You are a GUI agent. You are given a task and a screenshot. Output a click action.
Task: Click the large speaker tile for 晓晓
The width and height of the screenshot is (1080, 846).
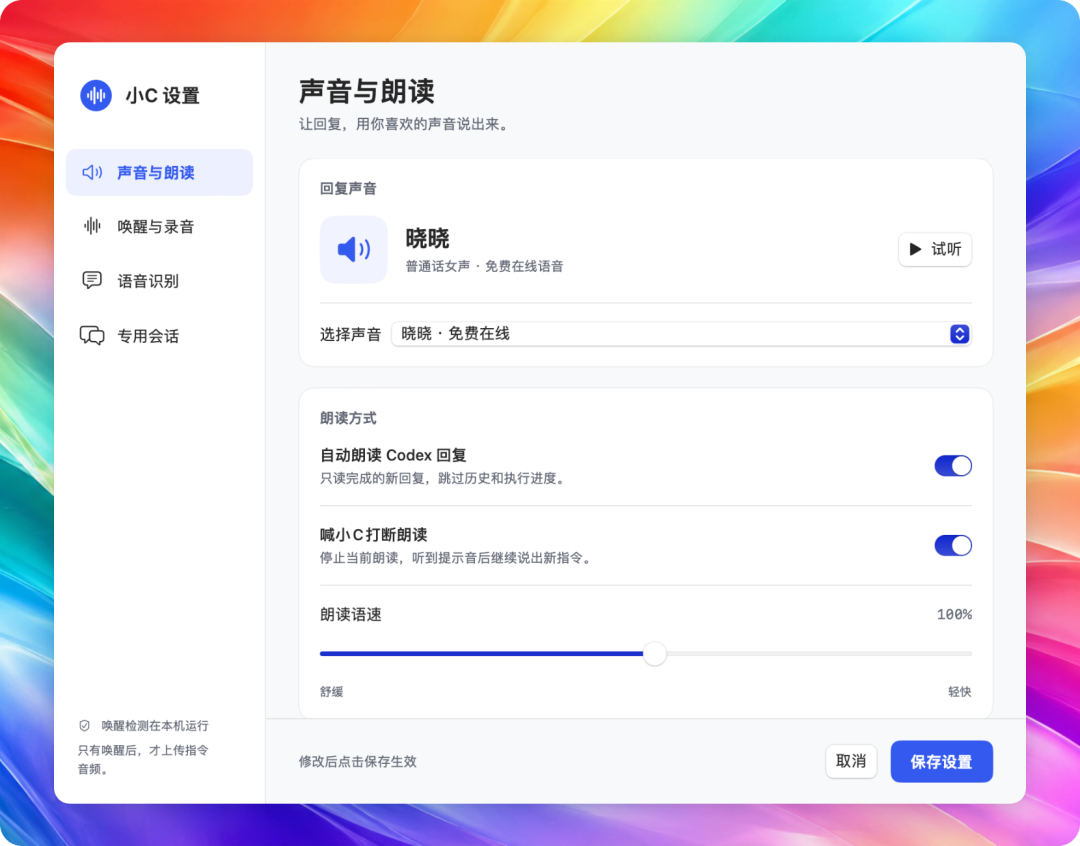pyautogui.click(x=353, y=249)
